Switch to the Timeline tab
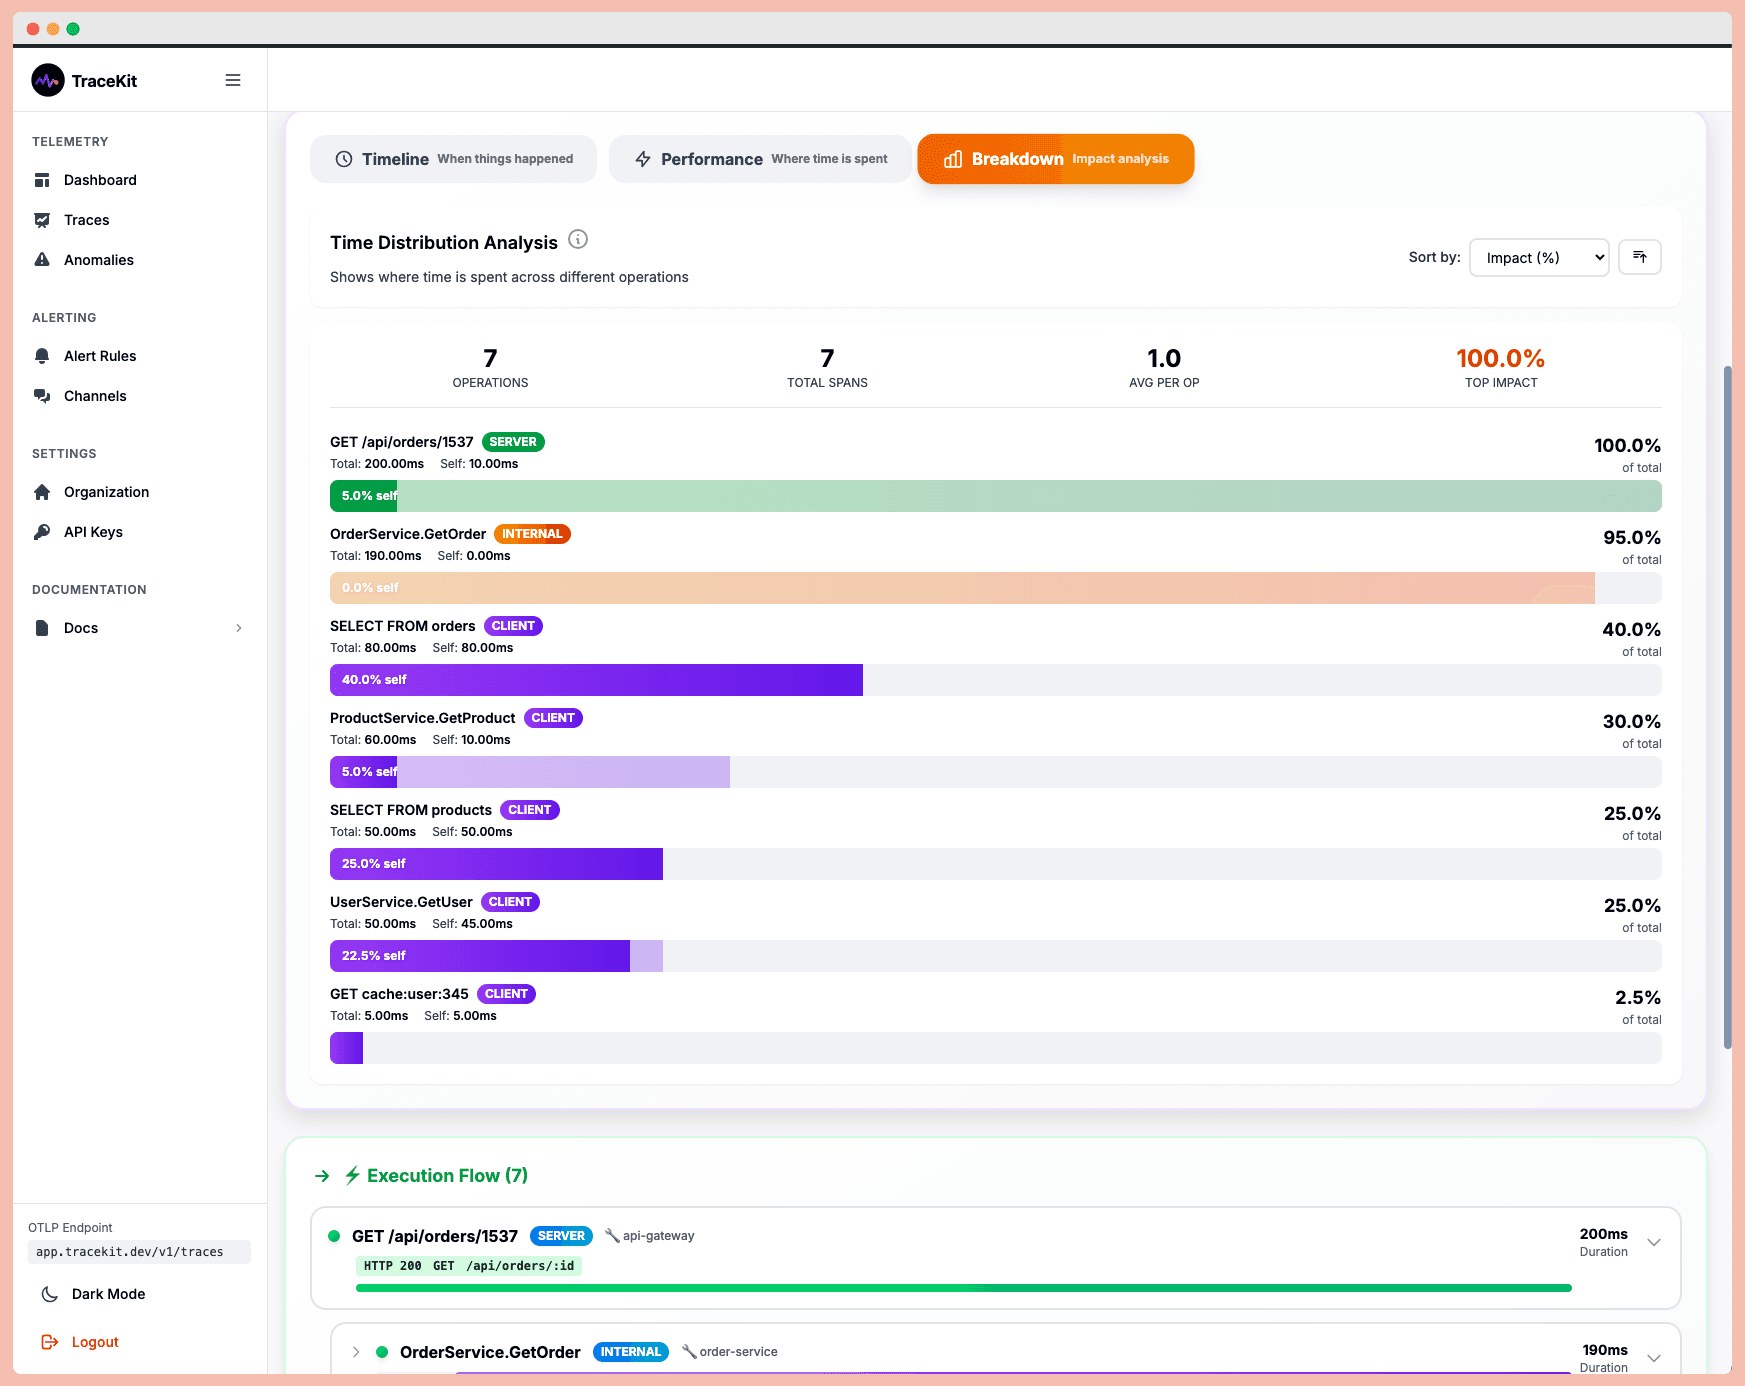Image resolution: width=1745 pixels, height=1386 pixels. click(x=452, y=158)
